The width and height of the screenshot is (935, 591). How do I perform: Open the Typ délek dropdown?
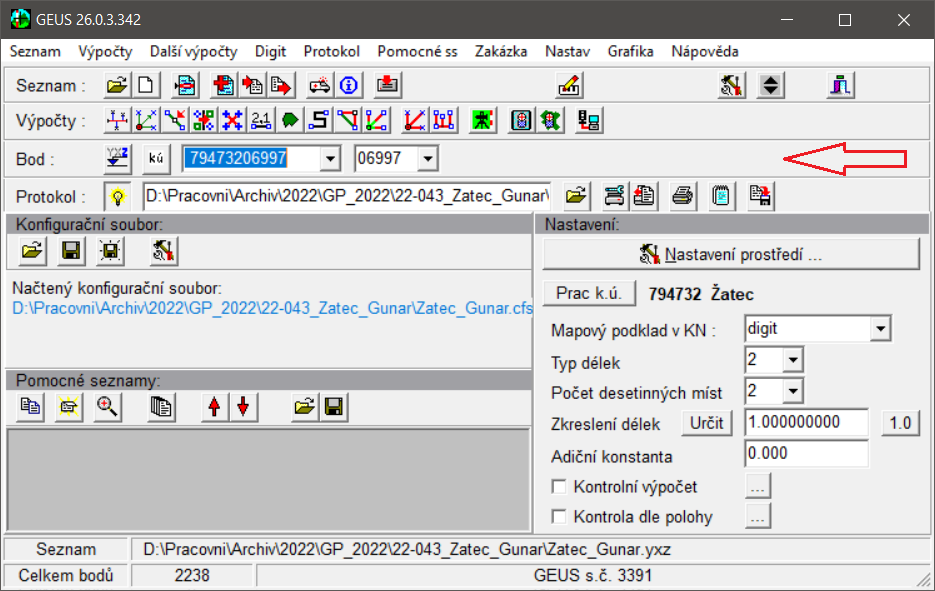[x=793, y=359]
